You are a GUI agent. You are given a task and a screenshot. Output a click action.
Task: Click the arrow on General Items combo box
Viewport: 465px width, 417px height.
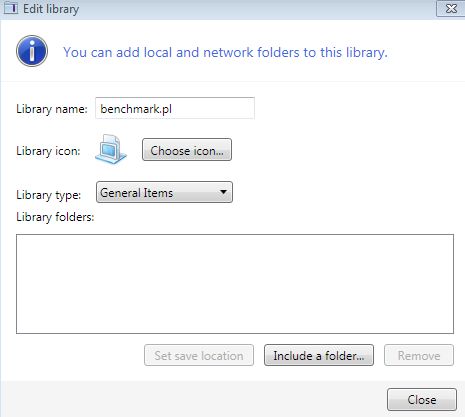click(223, 192)
